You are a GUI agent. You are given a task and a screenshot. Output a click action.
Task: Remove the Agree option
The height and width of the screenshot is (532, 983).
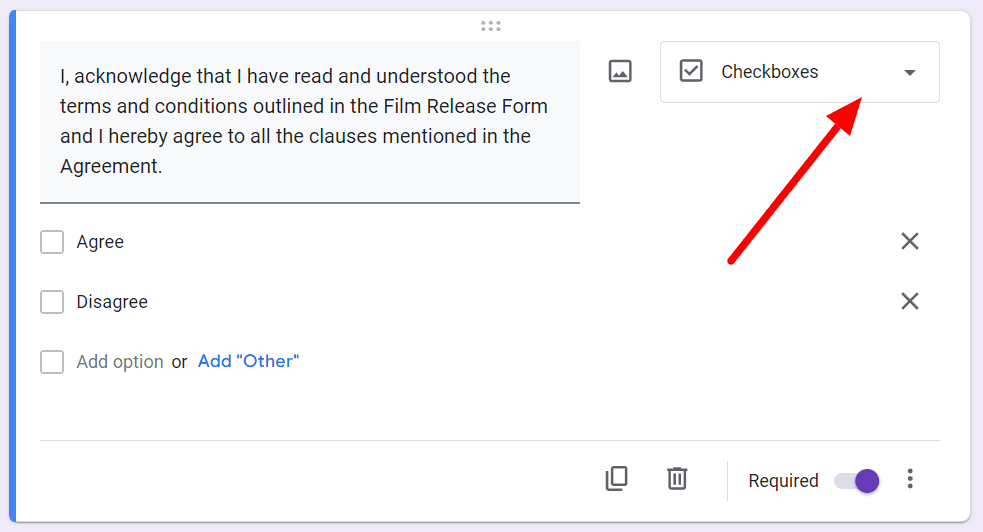(x=910, y=241)
